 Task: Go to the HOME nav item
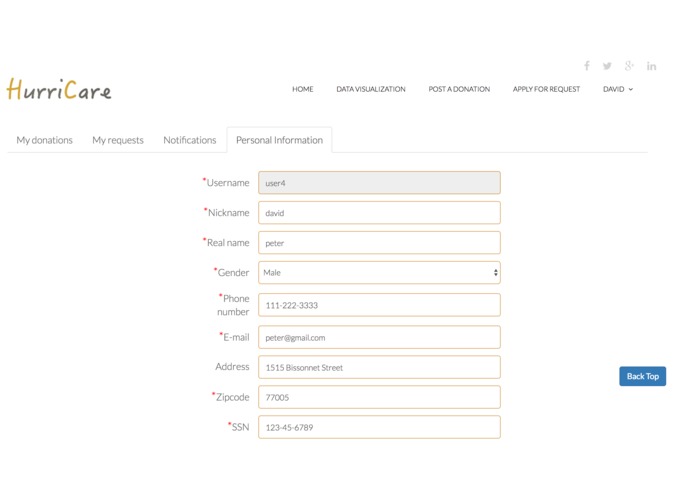click(303, 89)
